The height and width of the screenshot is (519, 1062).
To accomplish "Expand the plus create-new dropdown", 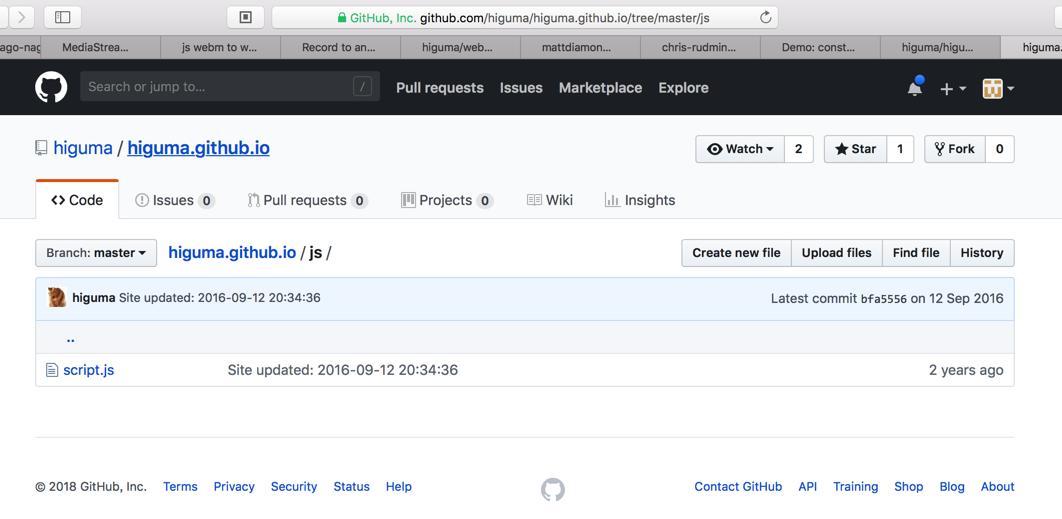I will click(952, 88).
